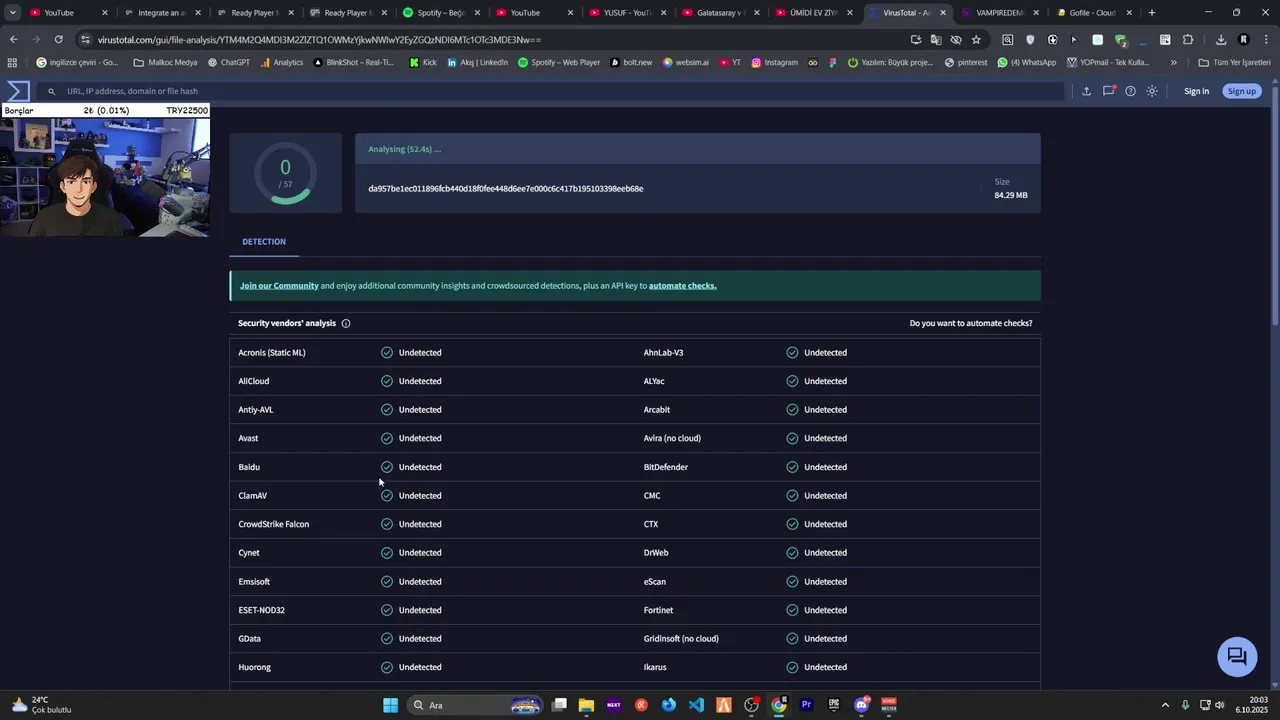Go back with the browser back arrow
Image resolution: width=1280 pixels, height=720 pixels.
pos(13,39)
